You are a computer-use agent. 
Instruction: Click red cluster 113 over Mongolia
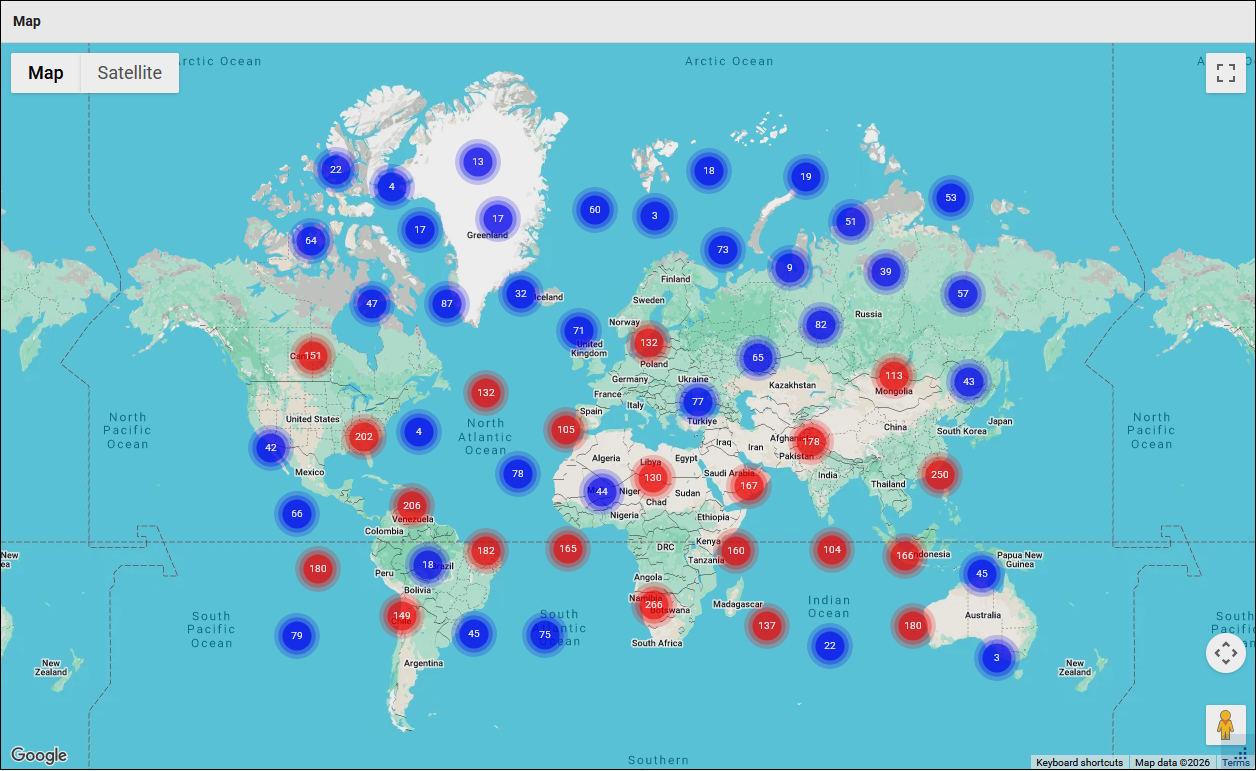click(894, 376)
